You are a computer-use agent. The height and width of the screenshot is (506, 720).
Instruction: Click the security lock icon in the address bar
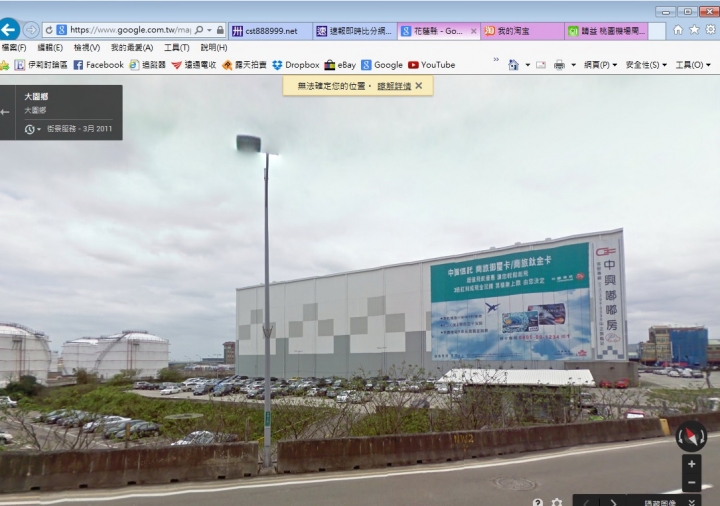click(x=220, y=30)
